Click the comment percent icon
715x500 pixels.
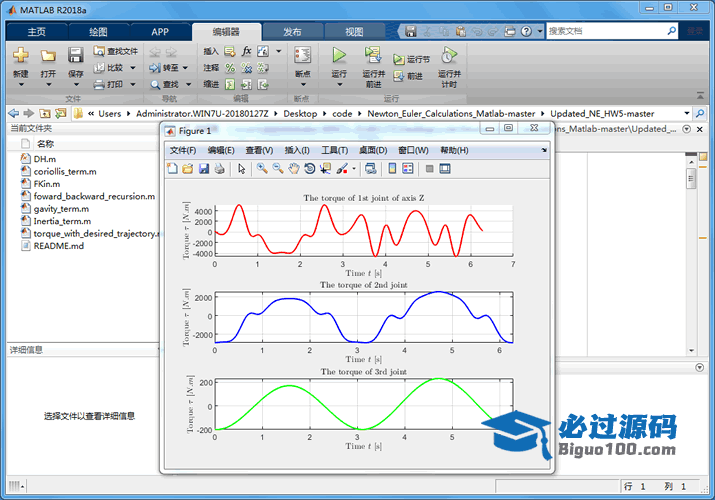230,68
